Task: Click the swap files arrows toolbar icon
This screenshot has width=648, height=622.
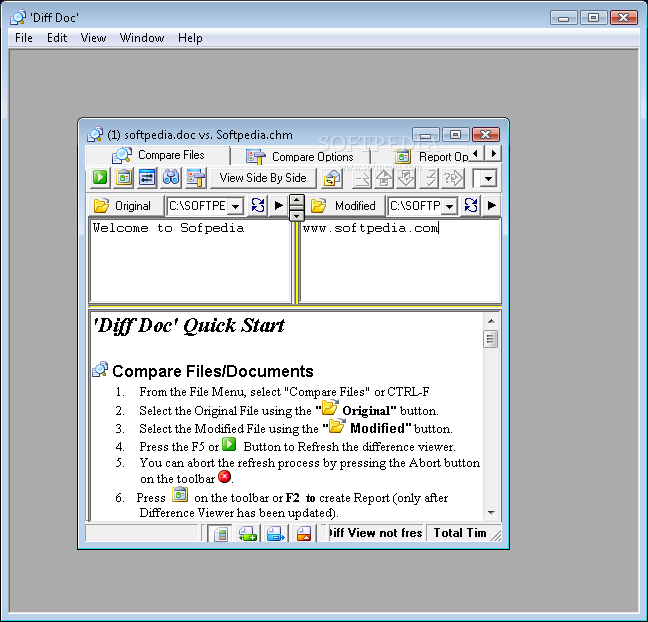Action: pyautogui.click(x=147, y=178)
